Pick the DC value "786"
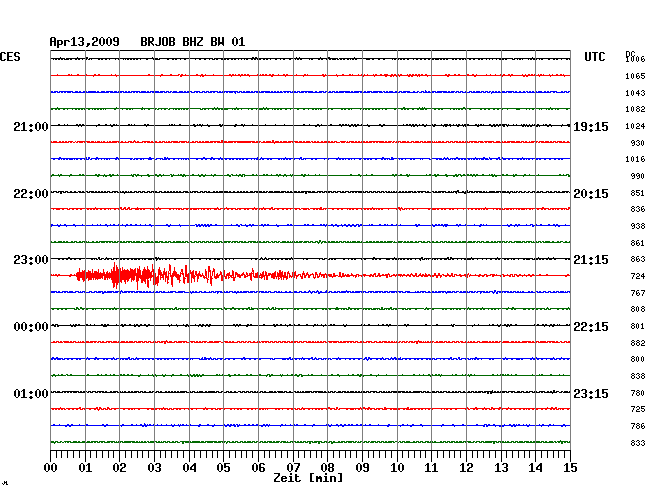This screenshot has height=494, width=650. pos(638,426)
